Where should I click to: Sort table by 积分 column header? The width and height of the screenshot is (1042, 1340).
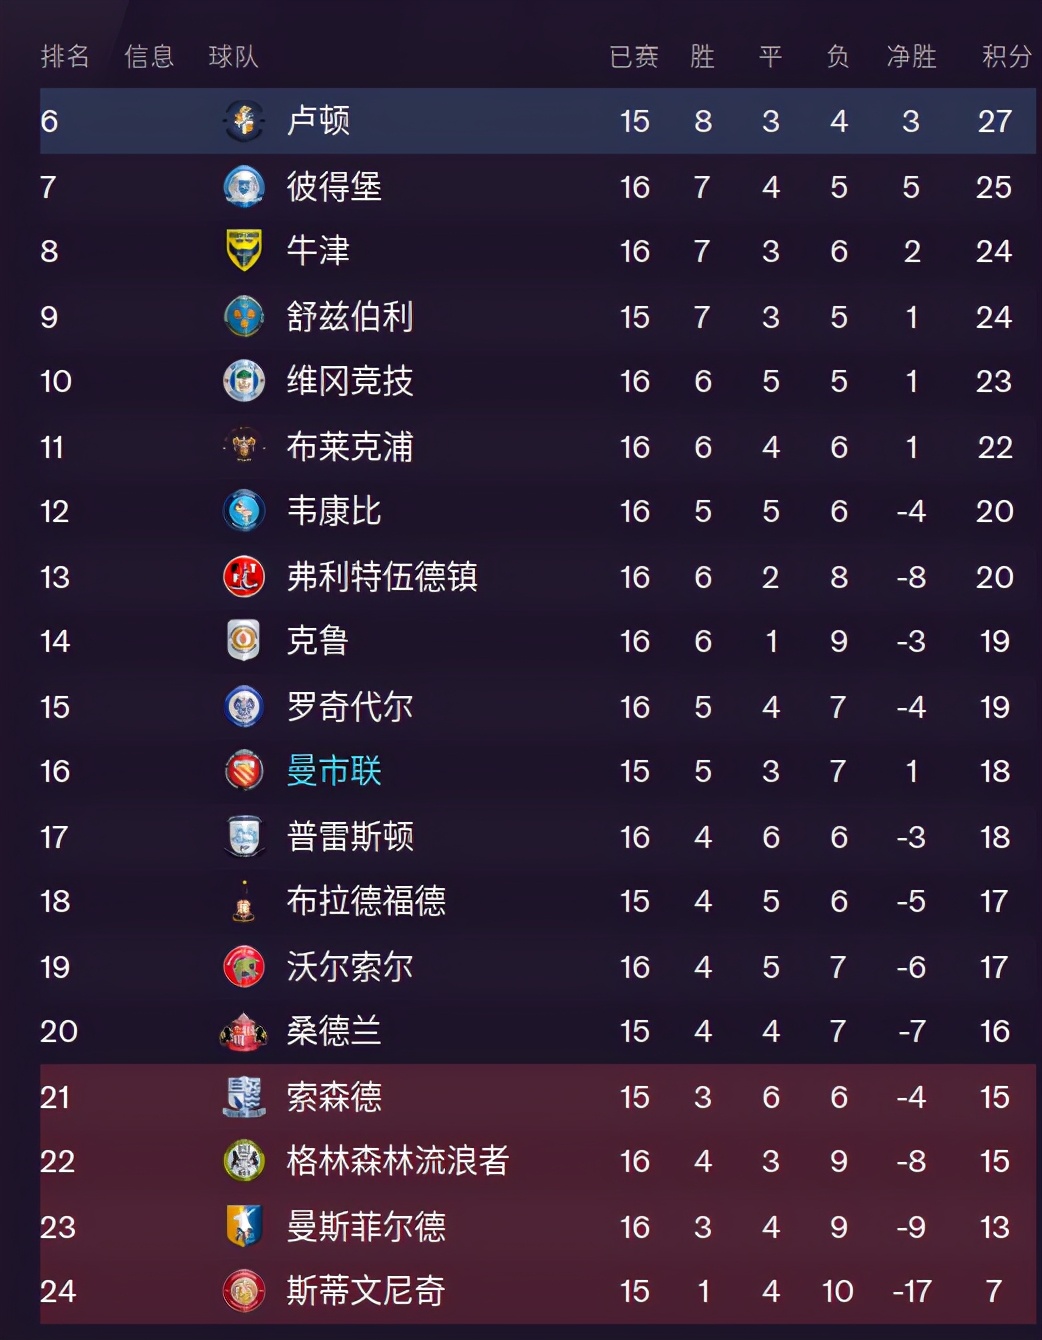(1006, 57)
